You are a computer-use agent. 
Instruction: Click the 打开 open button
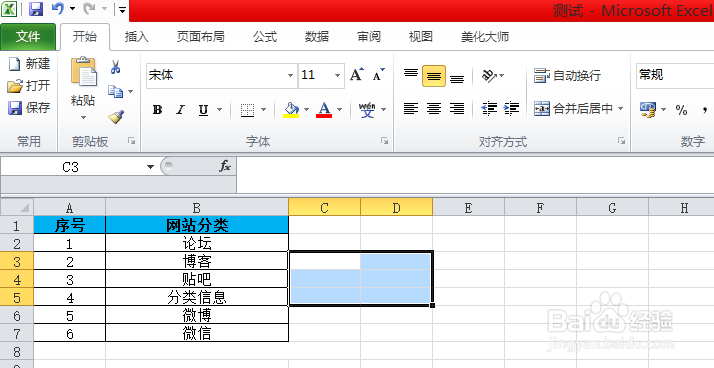coord(29,86)
